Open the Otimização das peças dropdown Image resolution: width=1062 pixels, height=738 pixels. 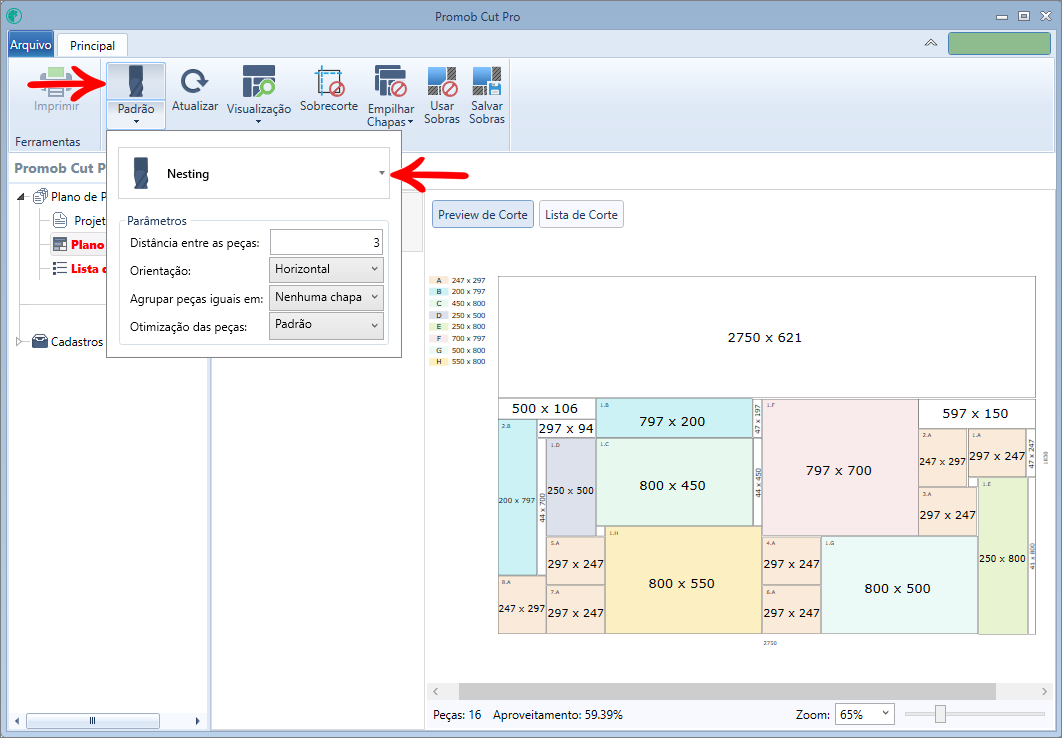326,325
